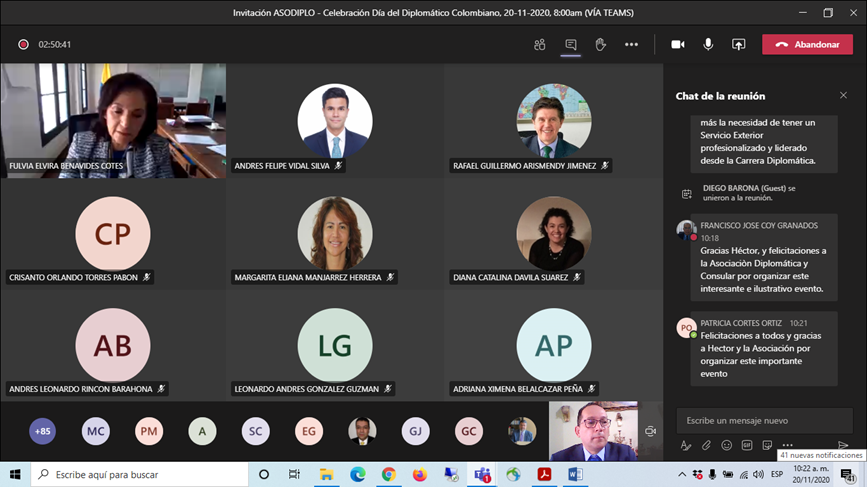Open Task View on the taskbar
The image size is (867, 487).
pyautogui.click(x=294, y=475)
